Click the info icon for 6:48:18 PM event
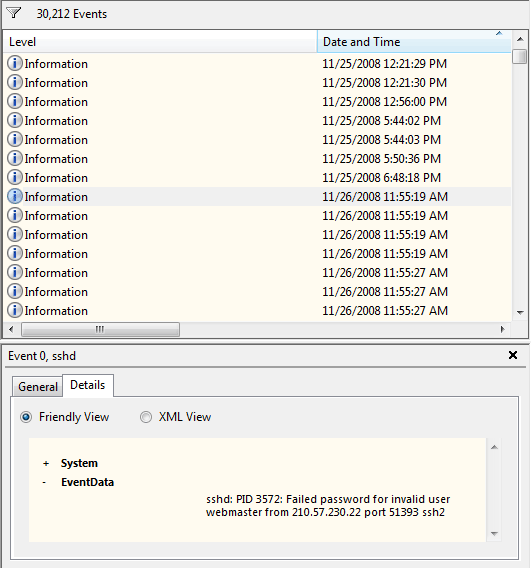The height and width of the screenshot is (568, 531). (x=15, y=178)
